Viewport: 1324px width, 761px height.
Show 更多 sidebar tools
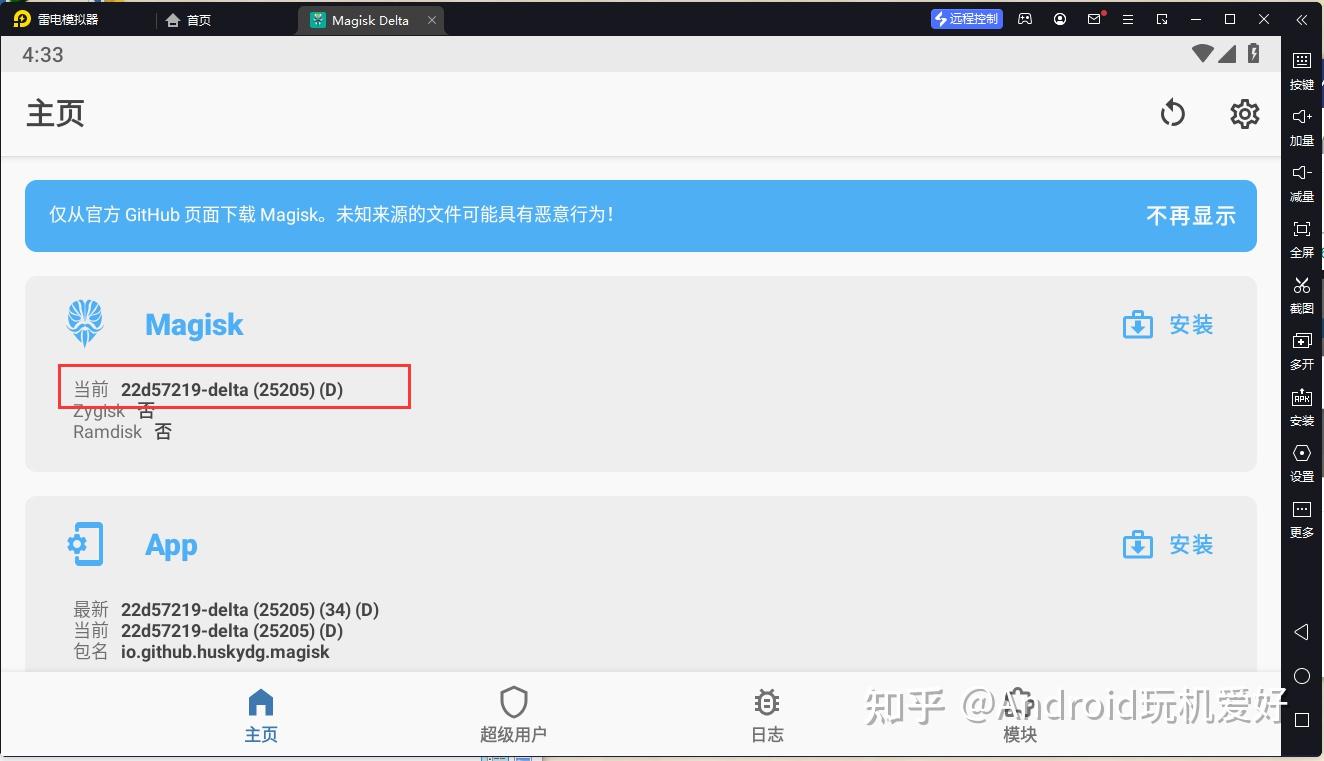(x=1302, y=519)
